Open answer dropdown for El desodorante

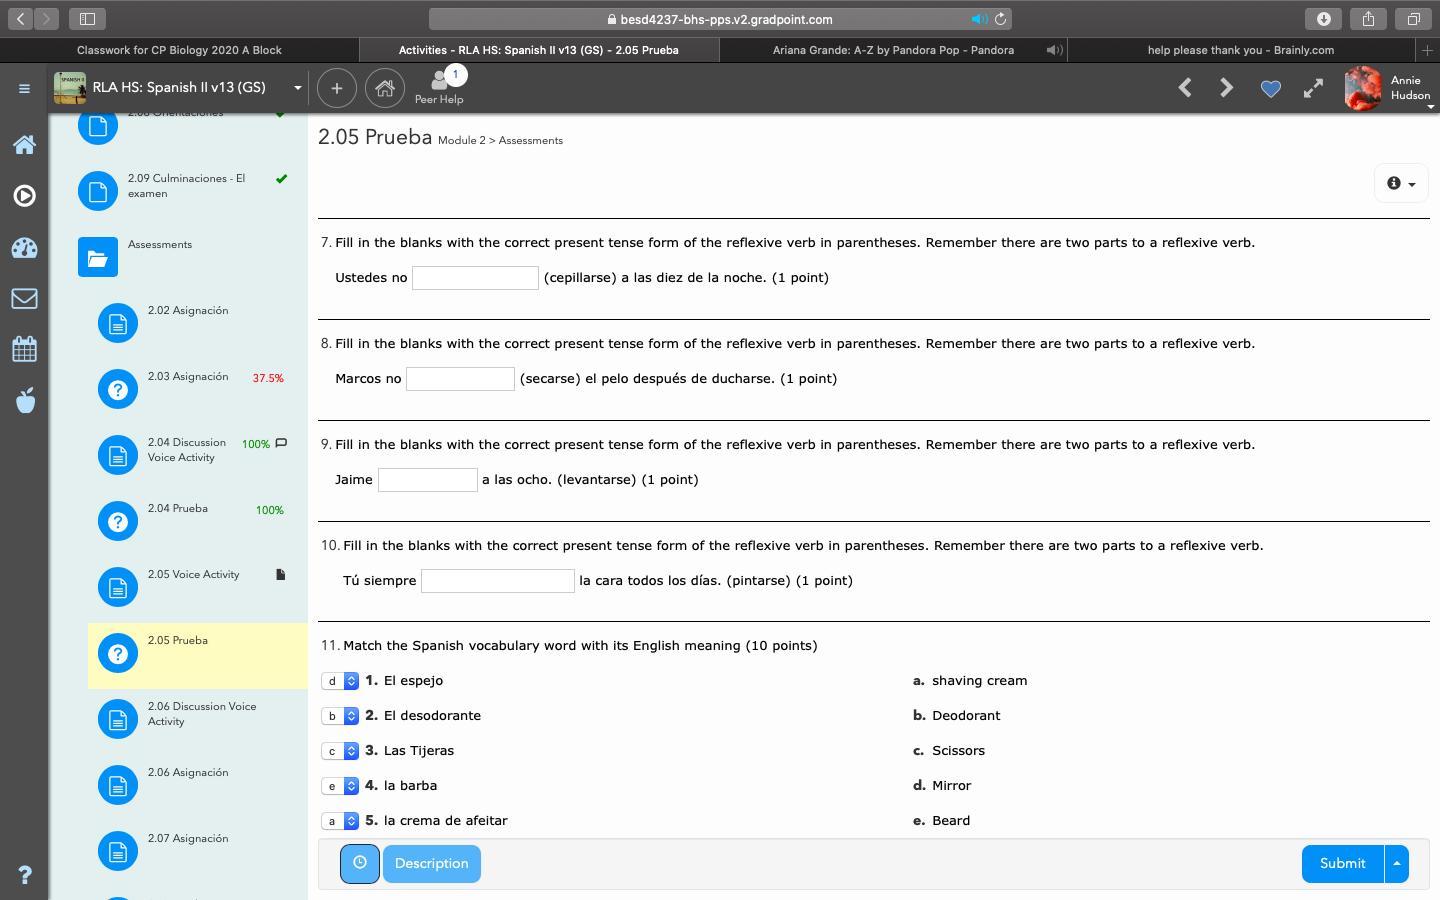point(340,716)
